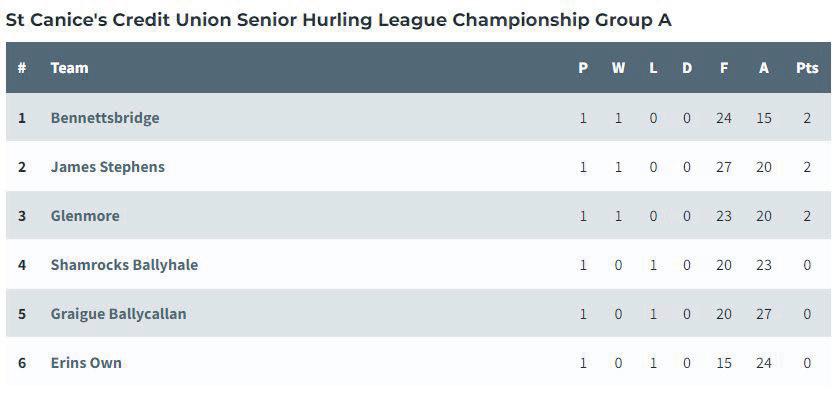Click the P played column header
This screenshot has width=839, height=402.
(x=583, y=68)
